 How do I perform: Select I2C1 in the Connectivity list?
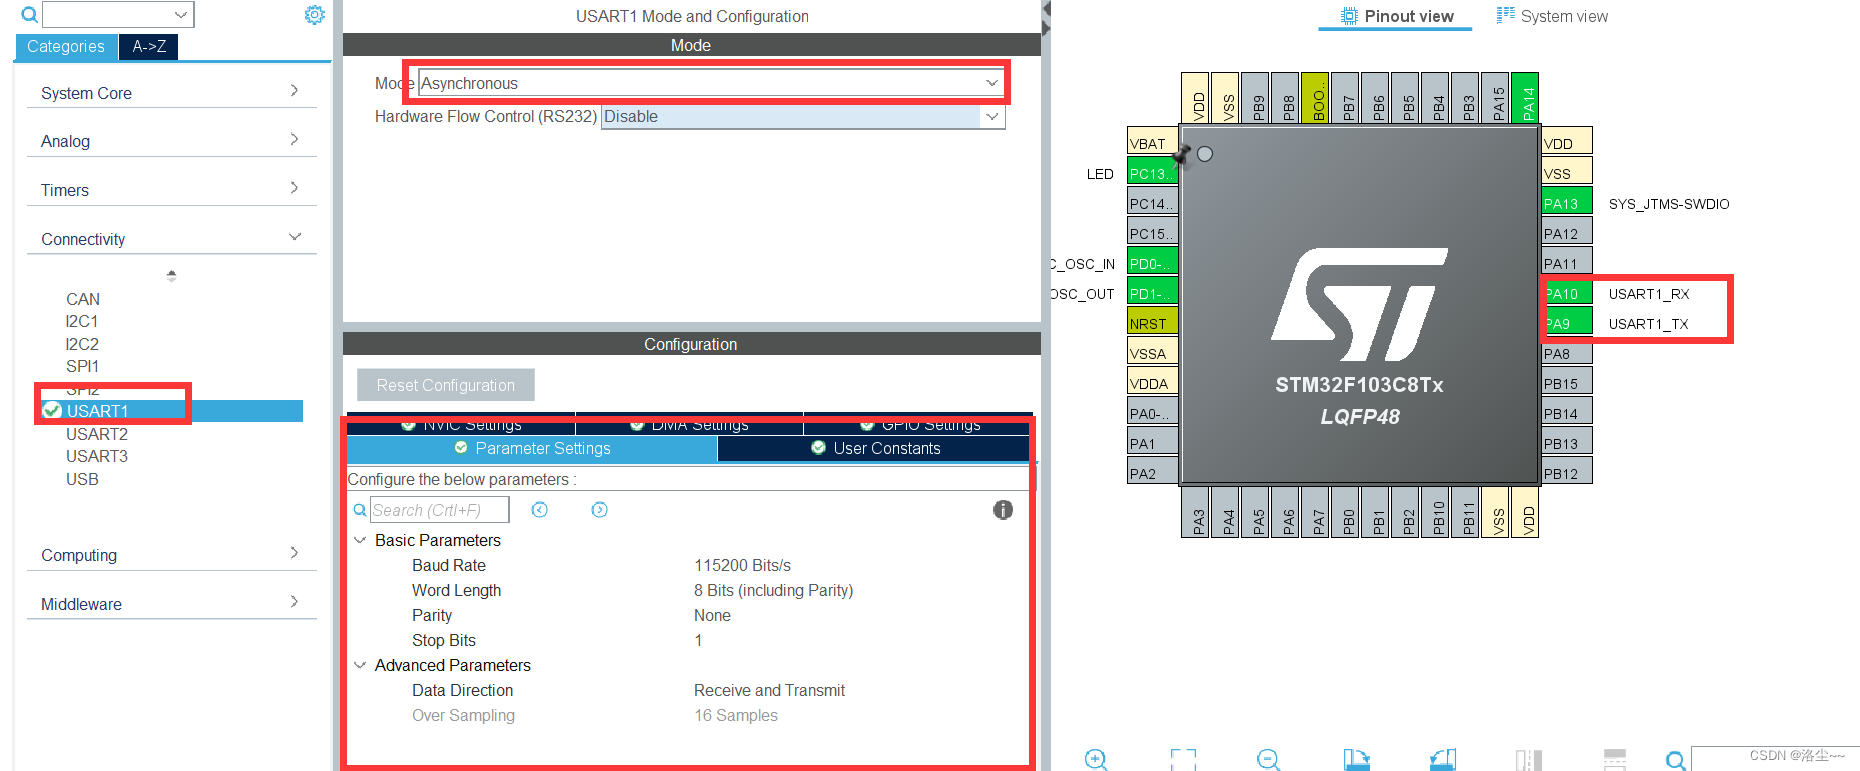[x=82, y=321]
